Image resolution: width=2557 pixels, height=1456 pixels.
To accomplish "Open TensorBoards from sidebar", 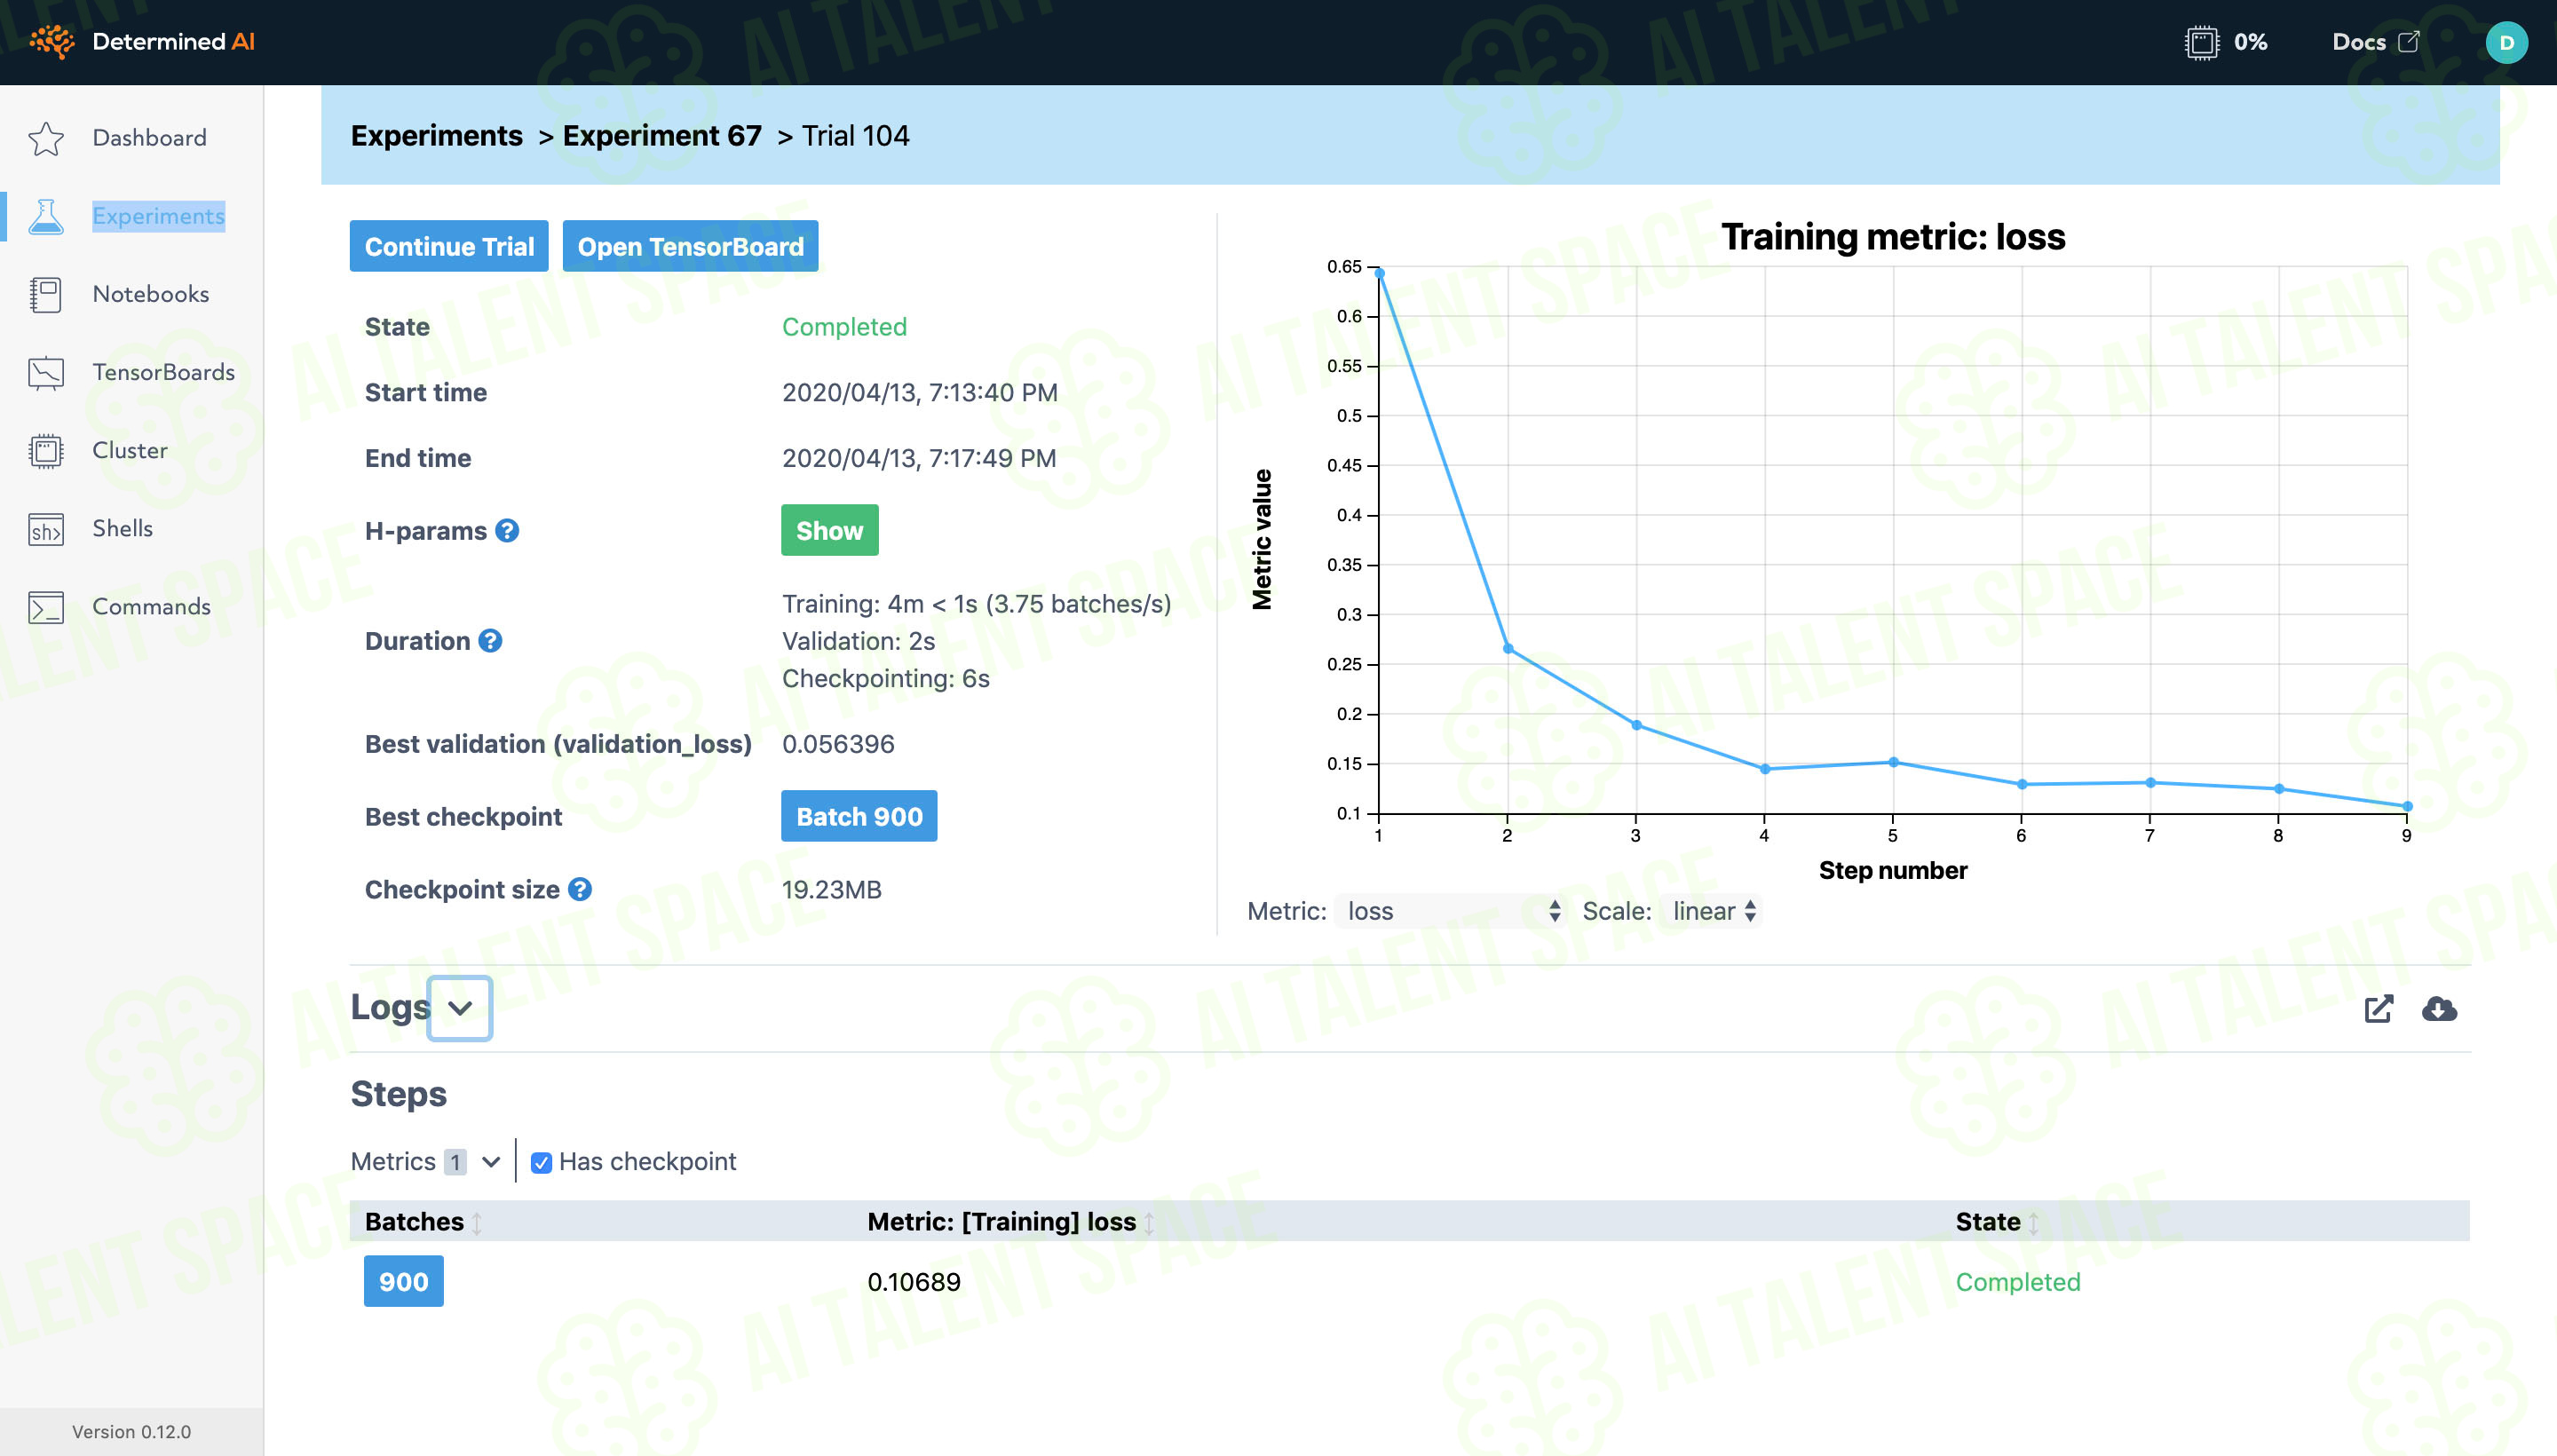I will [164, 372].
